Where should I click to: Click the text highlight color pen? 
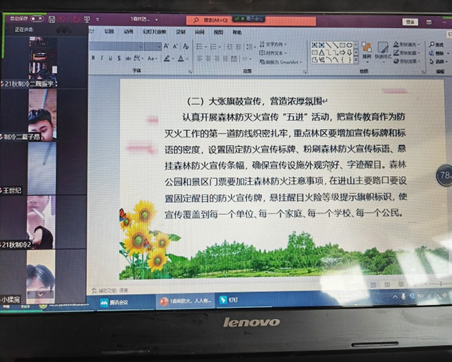tap(167, 59)
